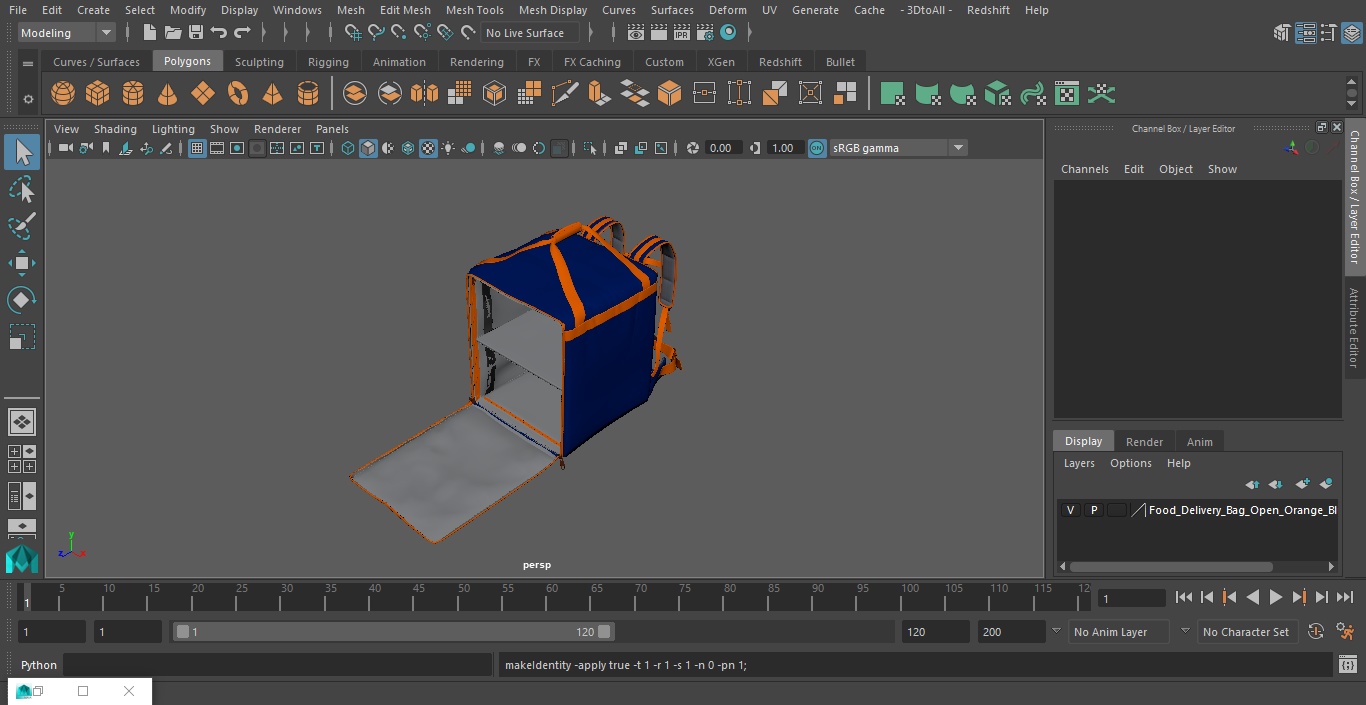The height and width of the screenshot is (705, 1366).
Task: Open Channel Box Channels menu
Action: pos(1084,169)
